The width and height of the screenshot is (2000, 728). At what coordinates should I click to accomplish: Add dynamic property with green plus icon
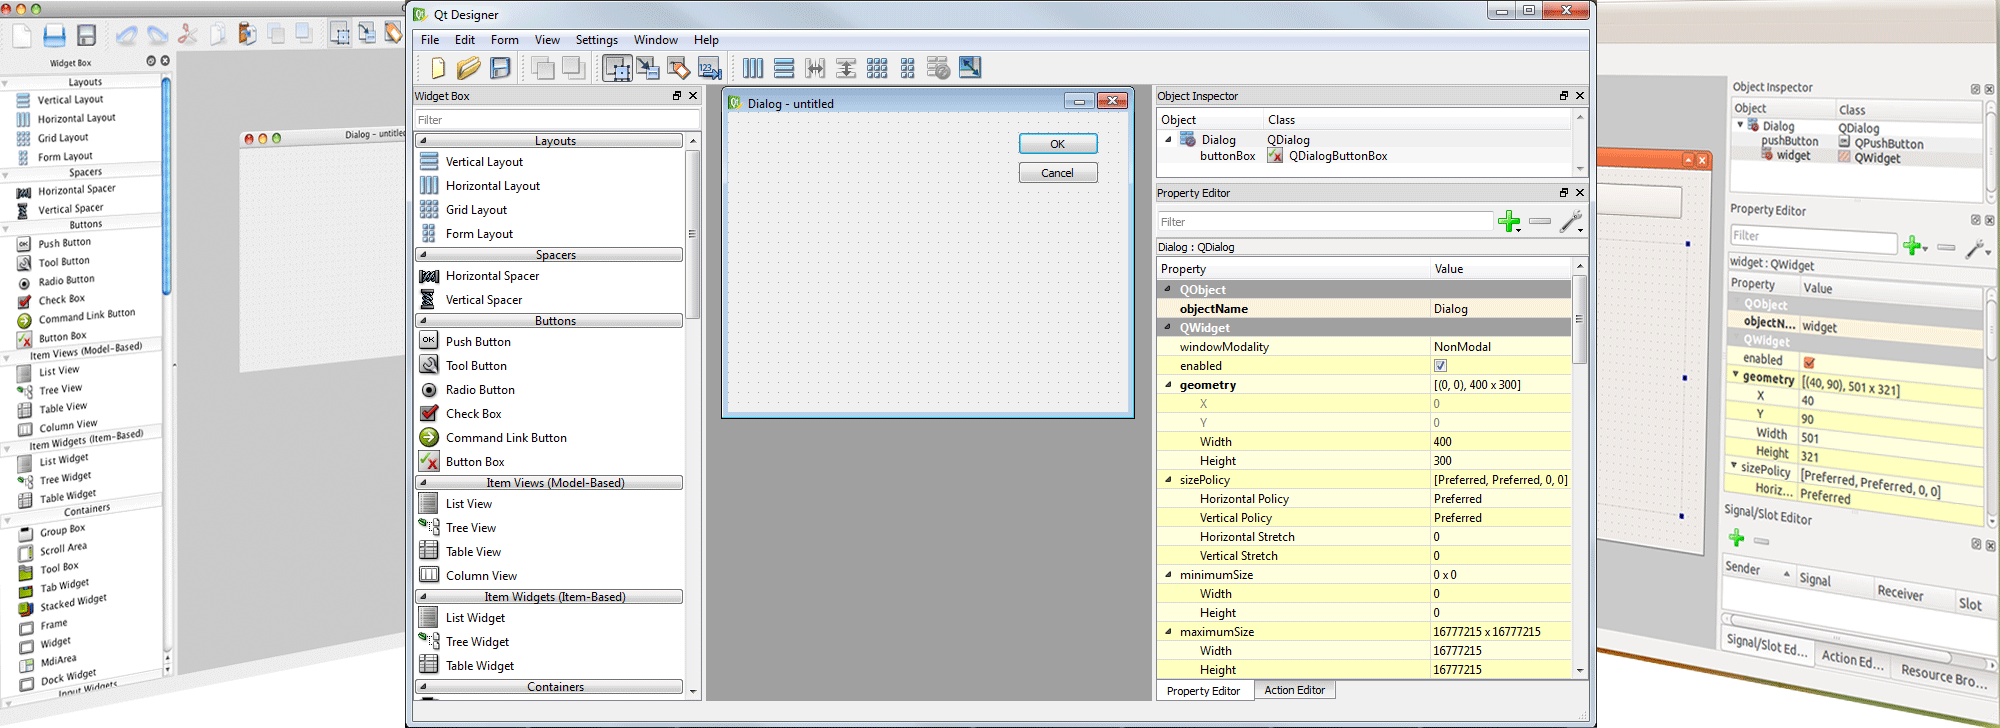(1509, 222)
